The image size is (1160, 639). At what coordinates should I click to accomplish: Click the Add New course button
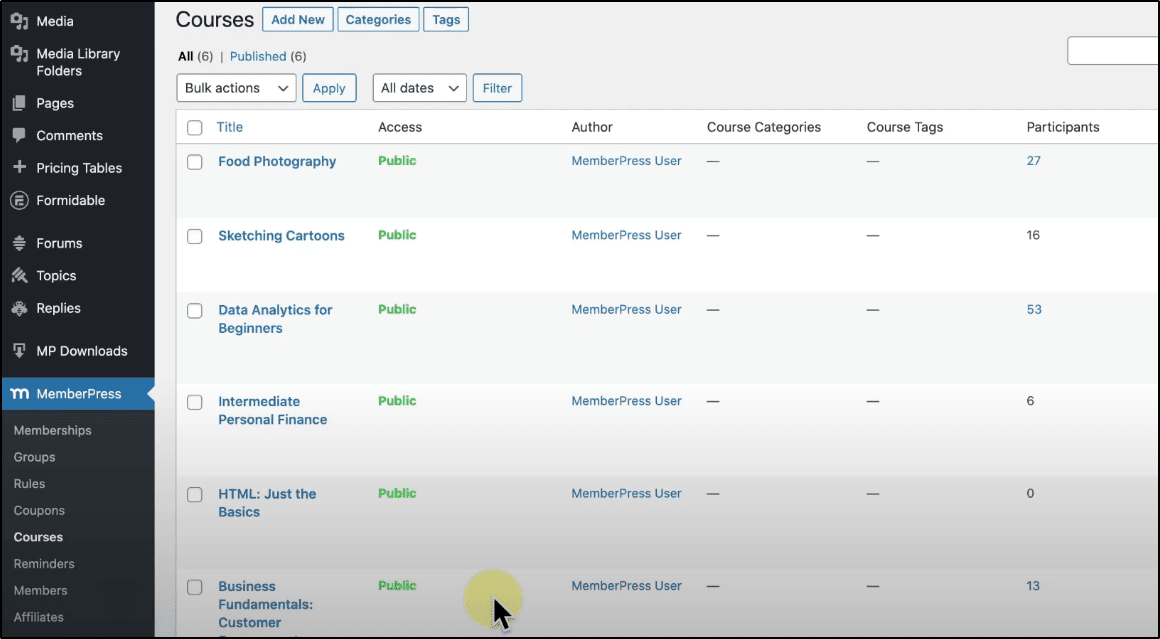point(297,19)
